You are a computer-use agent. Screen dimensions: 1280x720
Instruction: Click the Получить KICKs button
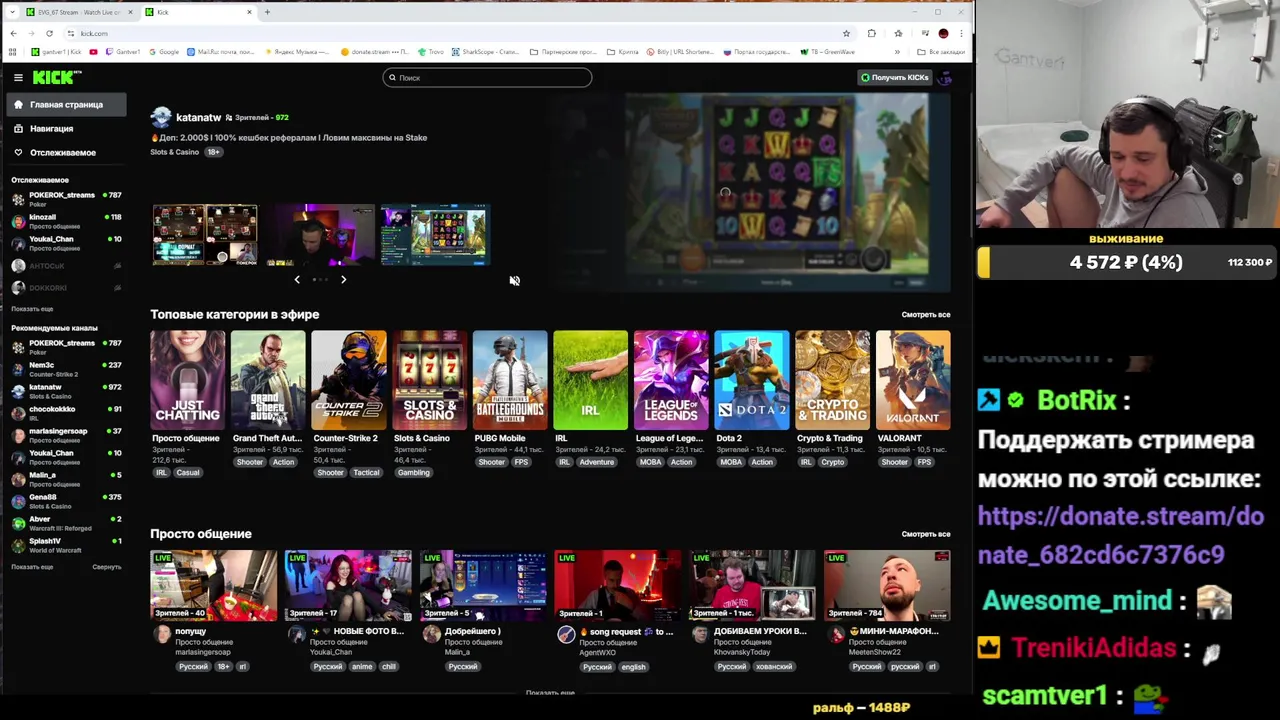[x=895, y=77]
